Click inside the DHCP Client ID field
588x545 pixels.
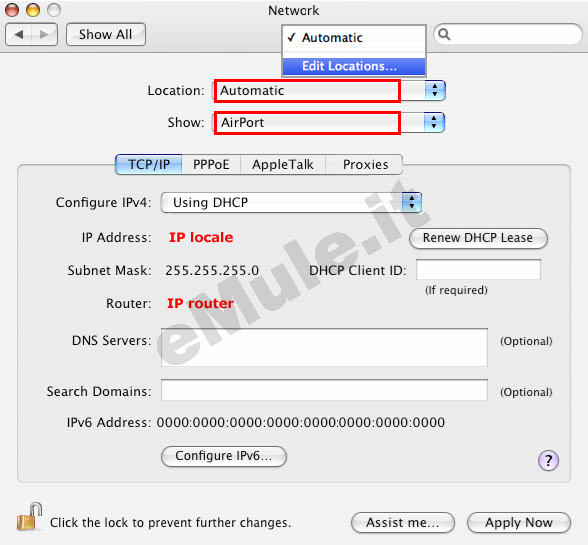478,269
